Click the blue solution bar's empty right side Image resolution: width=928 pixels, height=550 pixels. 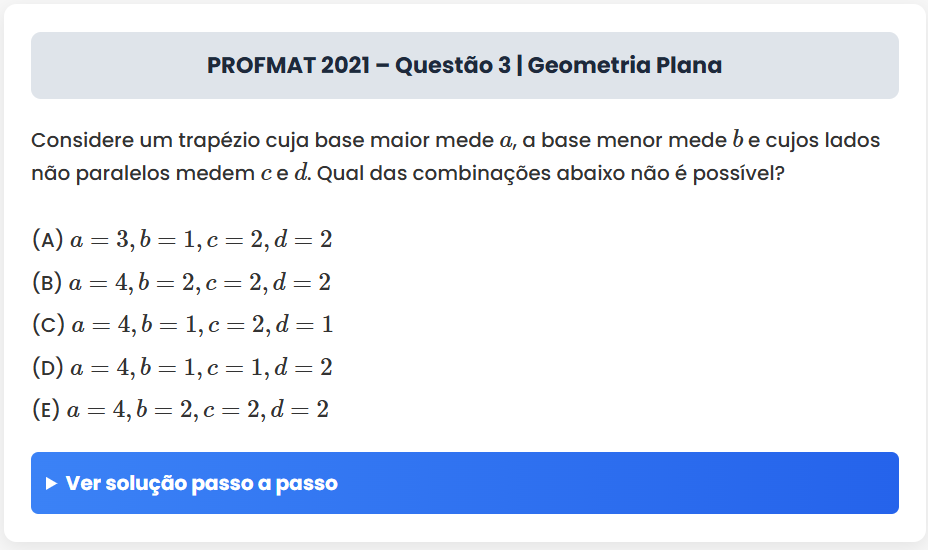(x=700, y=484)
